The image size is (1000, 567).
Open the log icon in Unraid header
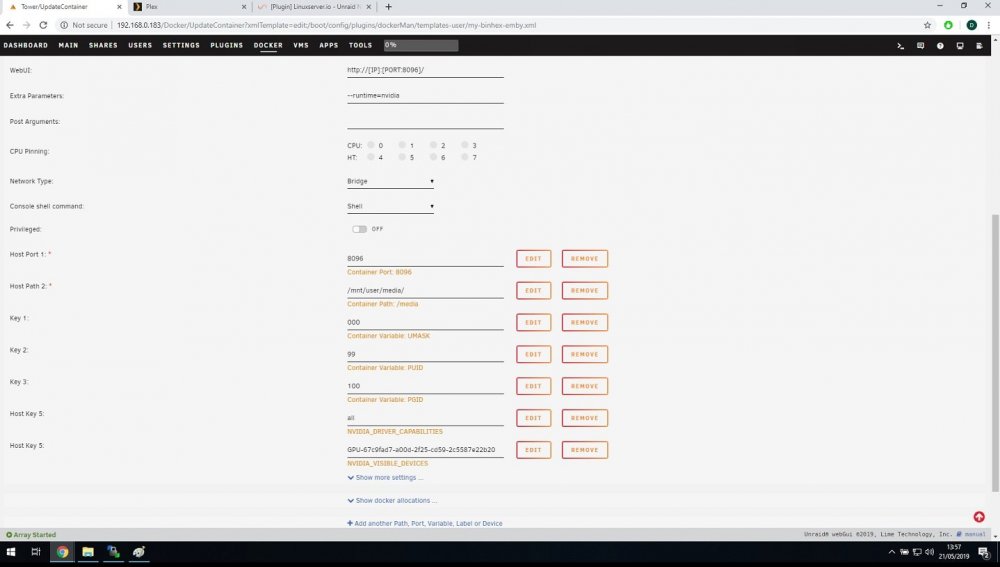pos(979,46)
